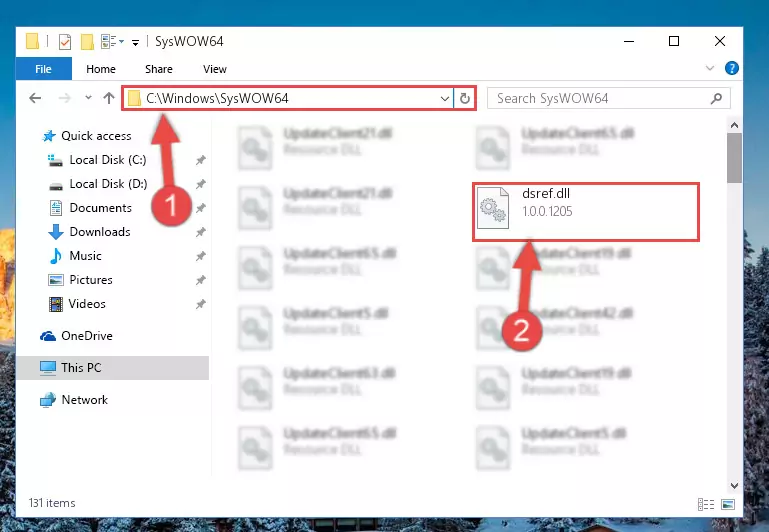Go forward using the Forward arrow
Screen dimensions: 769x532
point(64,98)
